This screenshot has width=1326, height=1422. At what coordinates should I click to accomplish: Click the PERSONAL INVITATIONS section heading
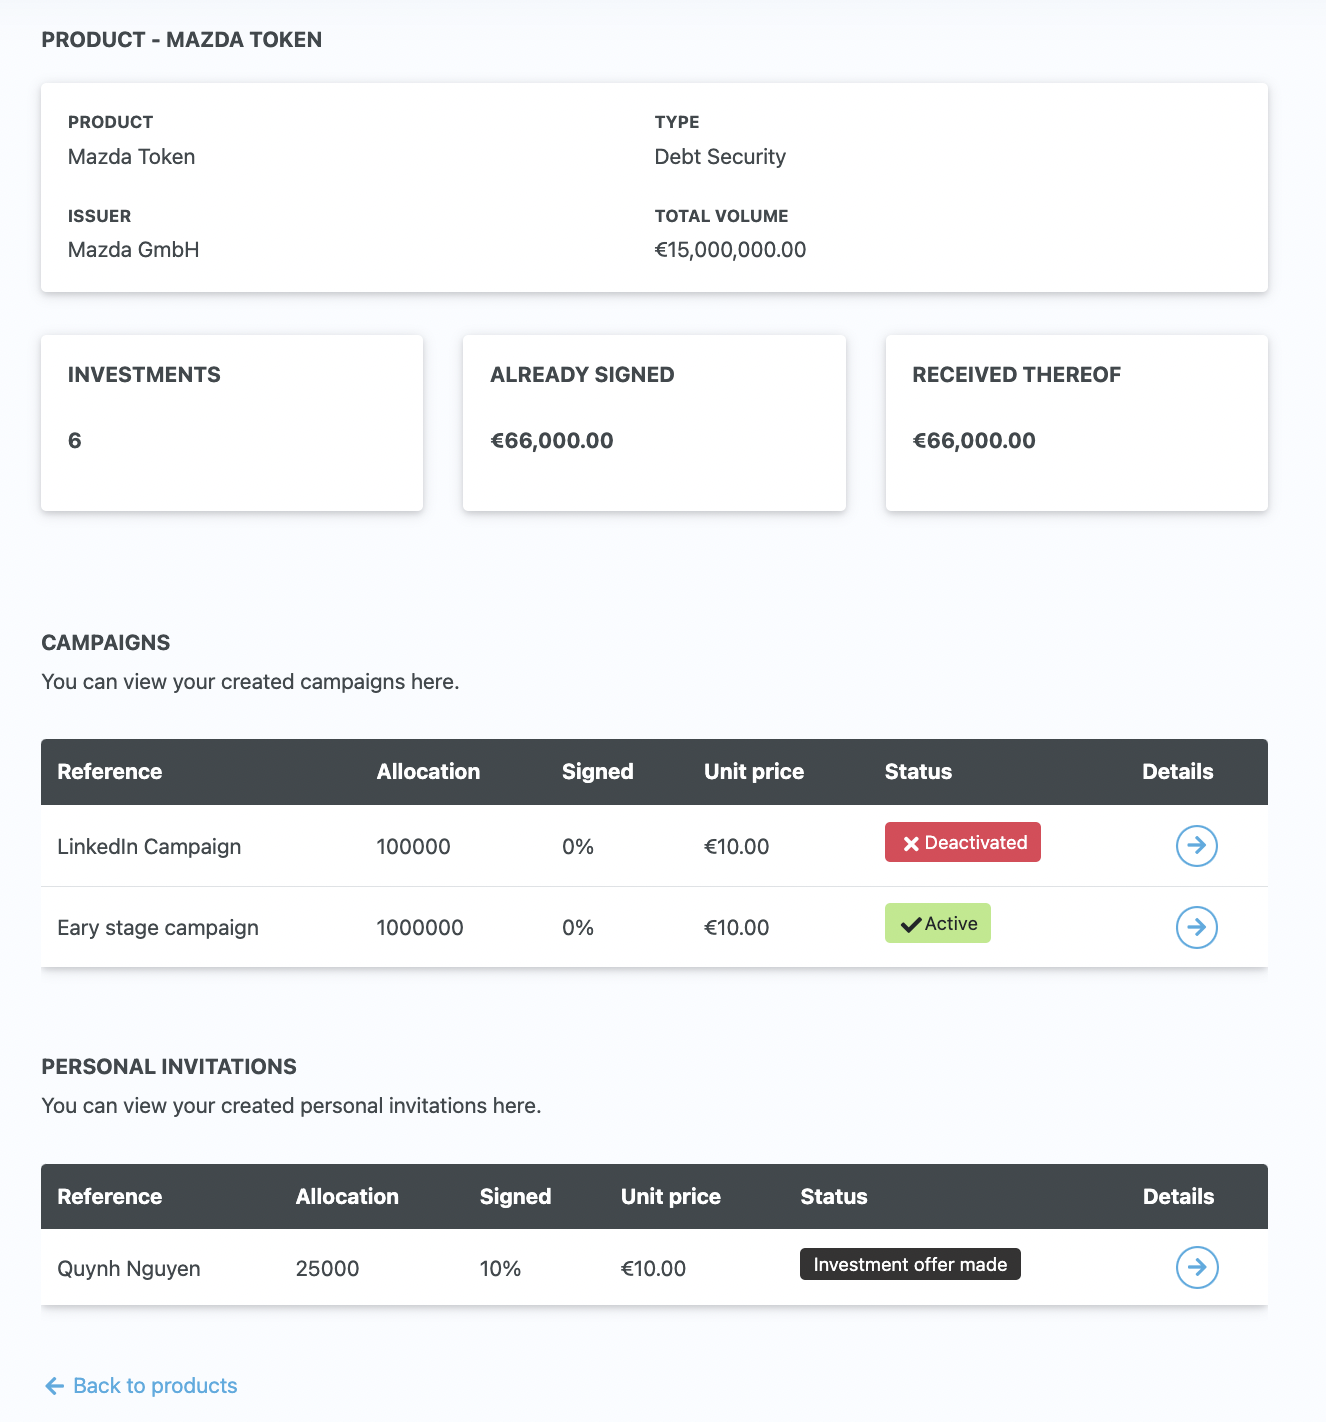pos(169,1066)
